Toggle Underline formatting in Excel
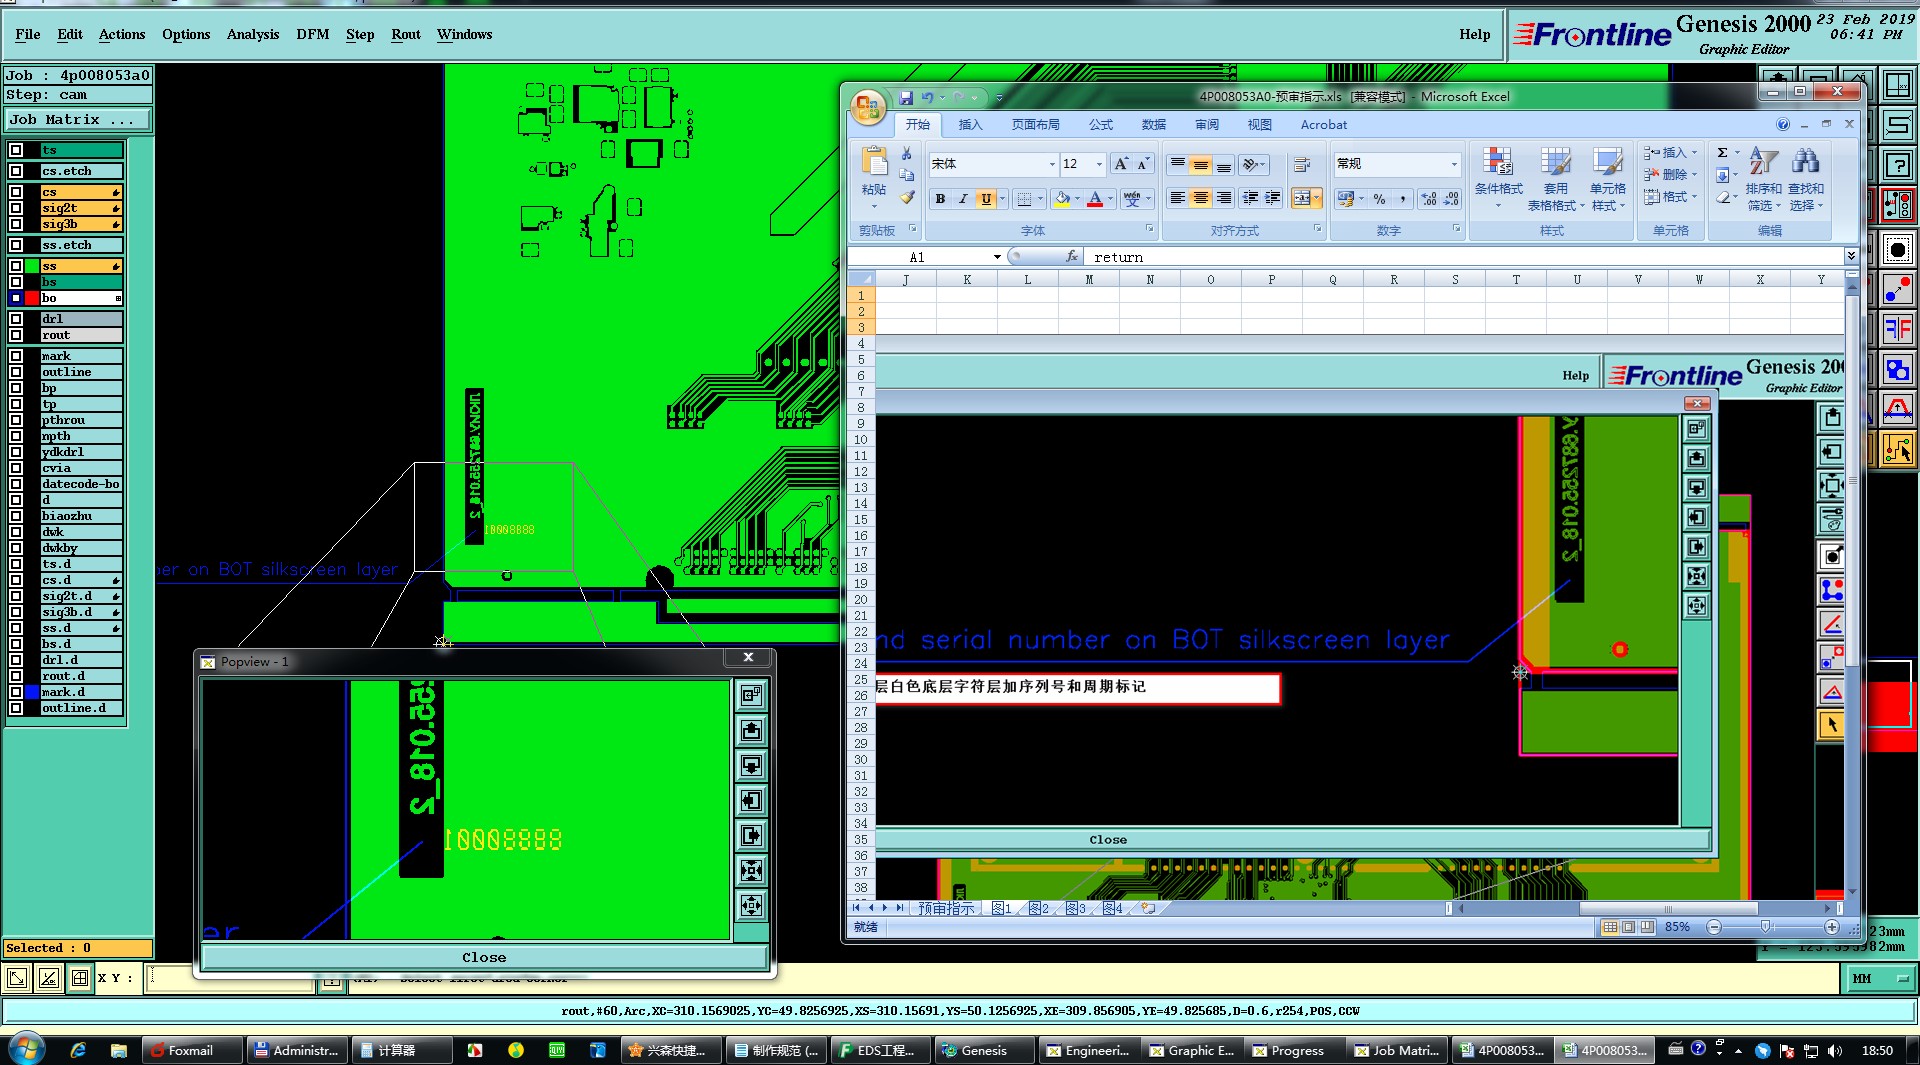The height and width of the screenshot is (1065, 1920). pos(986,199)
